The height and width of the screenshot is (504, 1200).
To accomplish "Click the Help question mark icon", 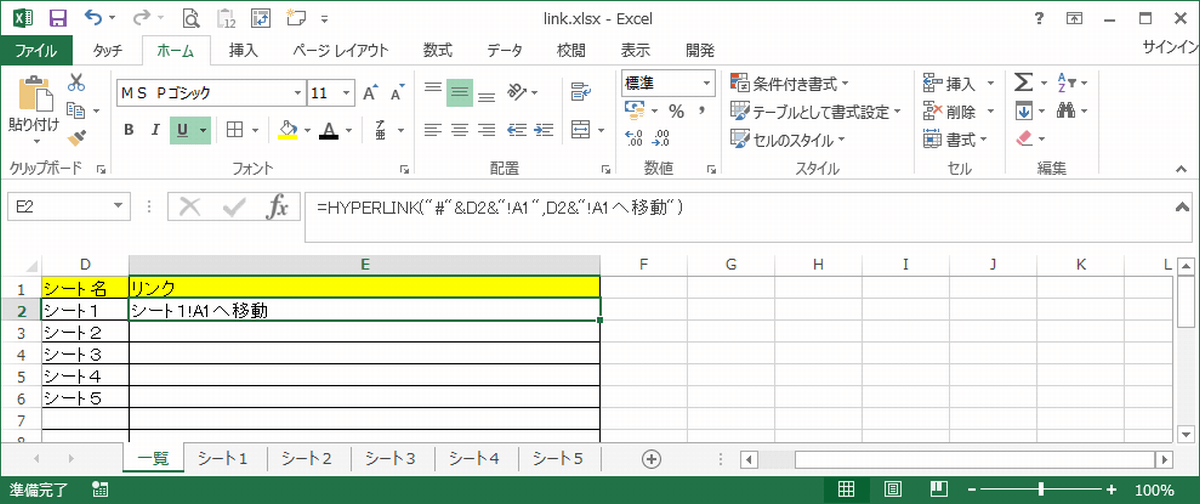I will coord(1040,17).
